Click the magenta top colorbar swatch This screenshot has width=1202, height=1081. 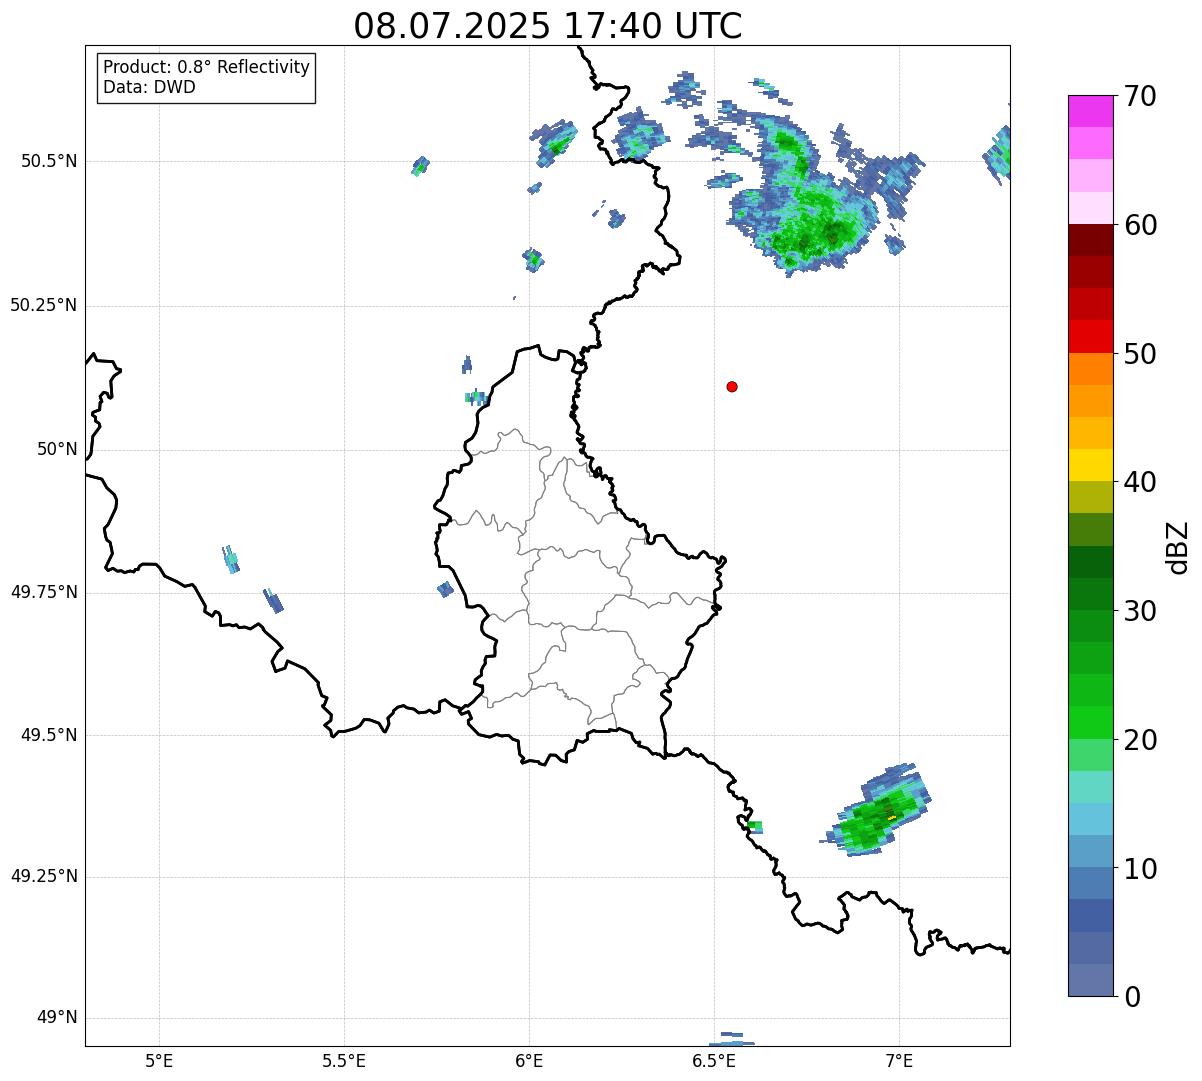pyautogui.click(x=1091, y=111)
